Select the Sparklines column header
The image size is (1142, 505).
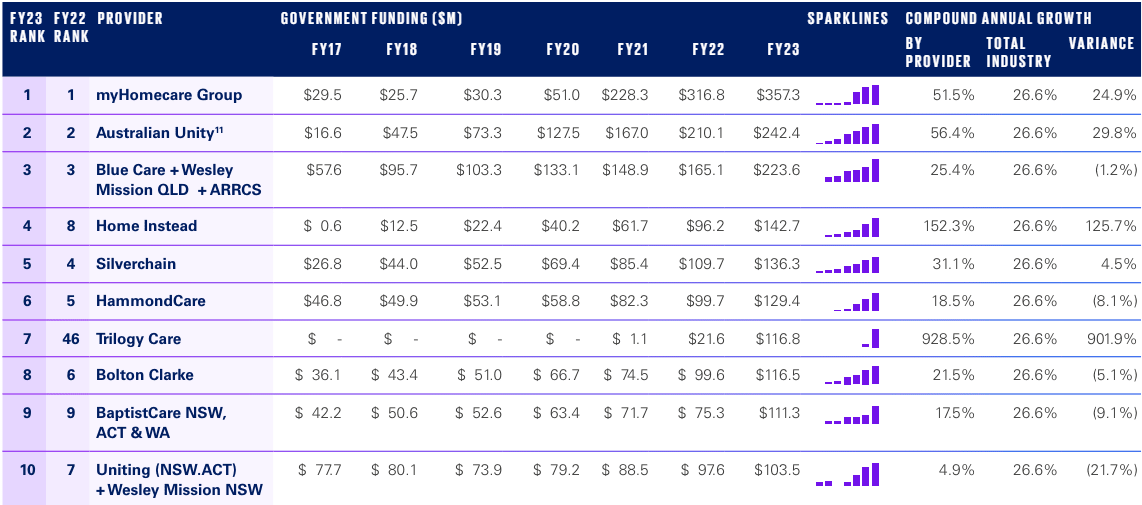pyautogui.click(x=847, y=18)
